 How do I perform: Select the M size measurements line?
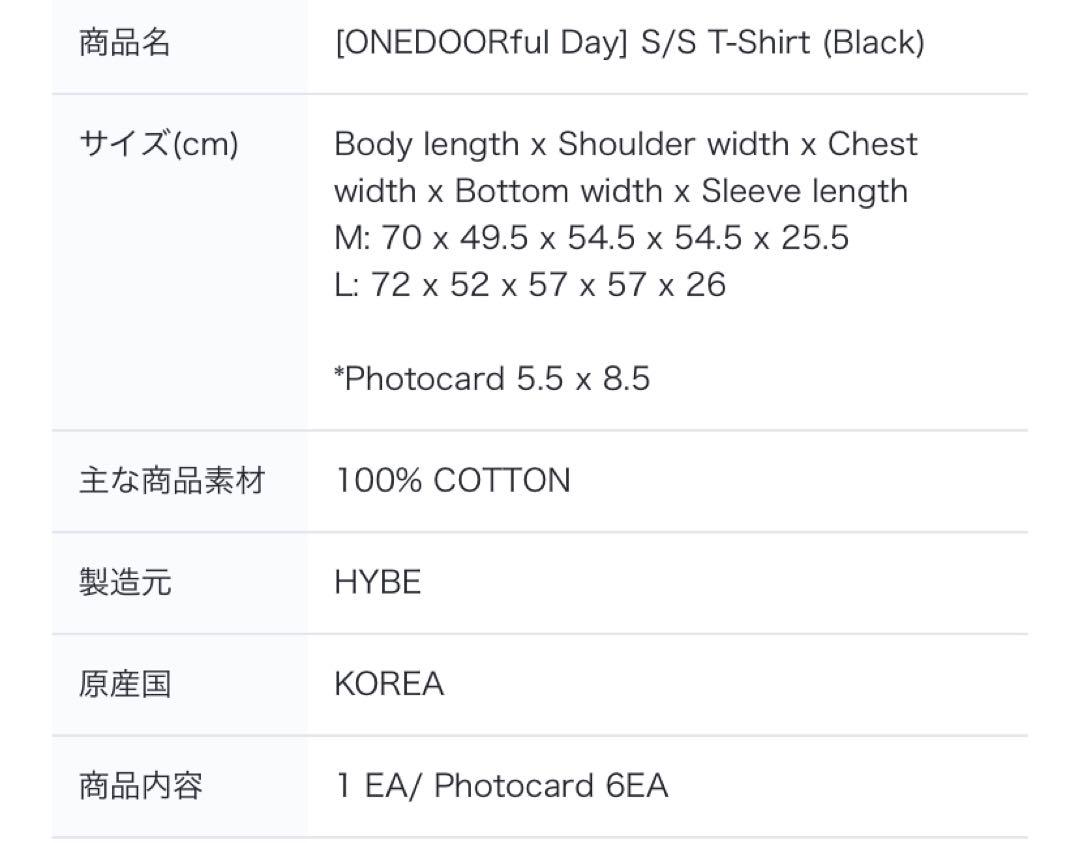click(592, 238)
